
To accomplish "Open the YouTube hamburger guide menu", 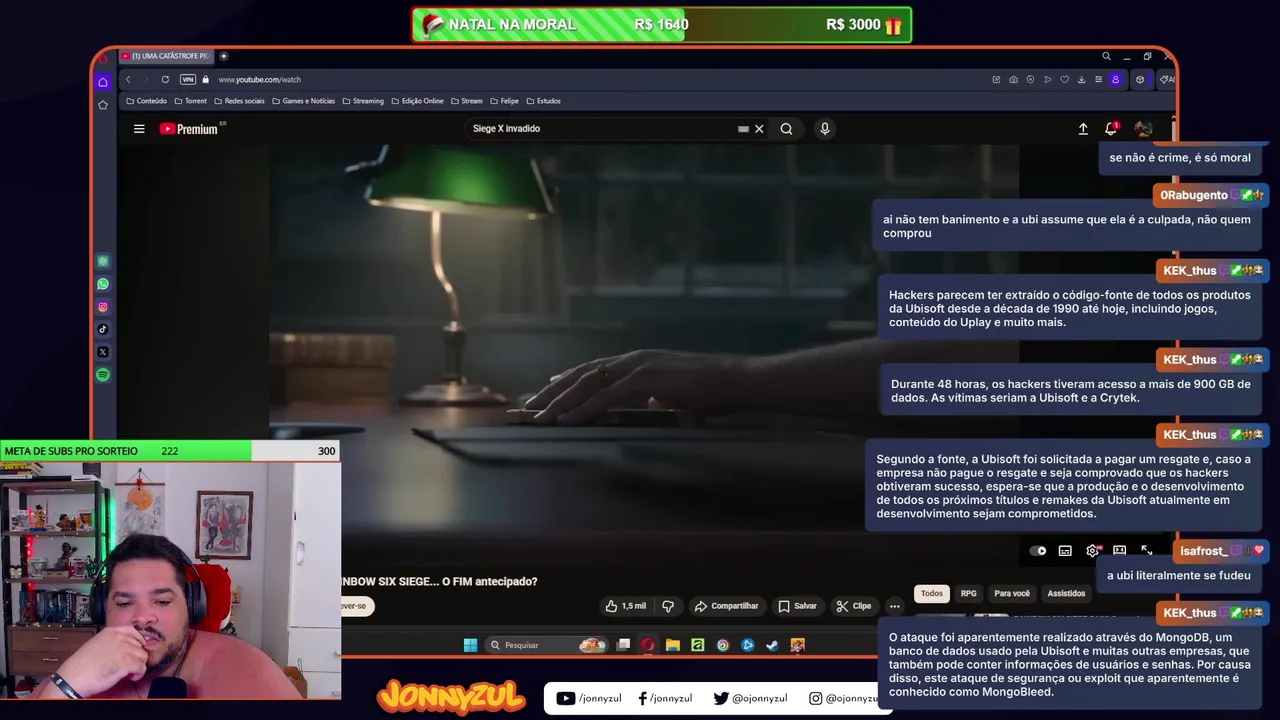I will [139, 129].
